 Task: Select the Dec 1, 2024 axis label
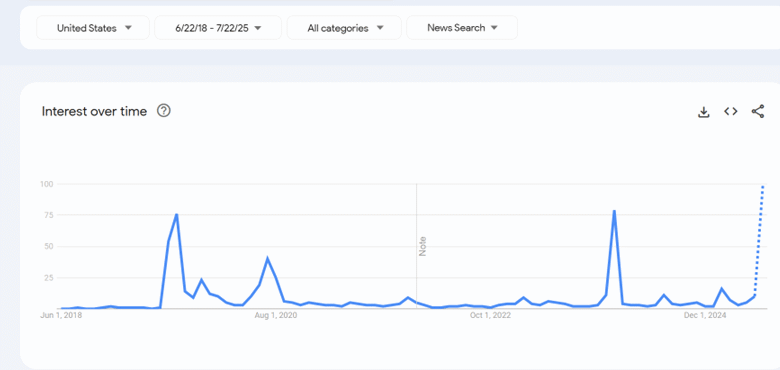coord(705,315)
